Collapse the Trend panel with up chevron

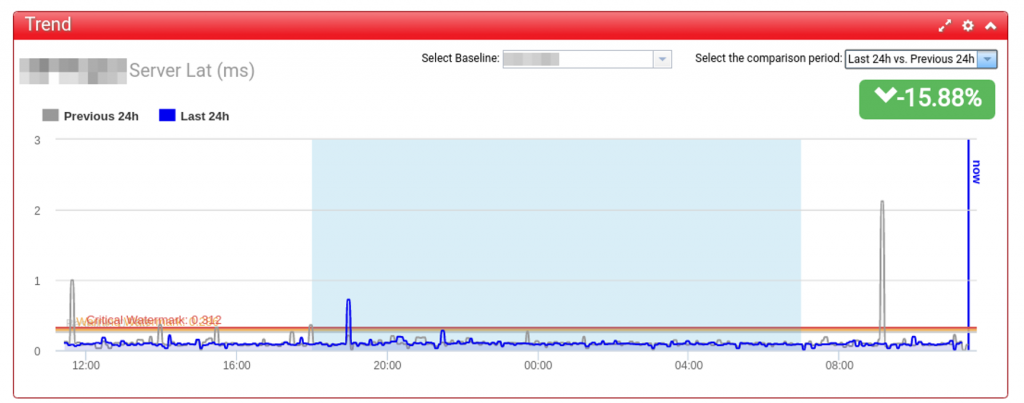991,26
